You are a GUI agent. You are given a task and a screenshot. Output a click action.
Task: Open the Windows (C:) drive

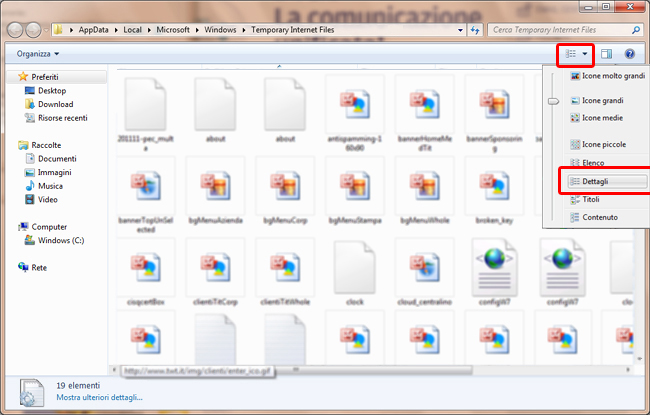61,240
